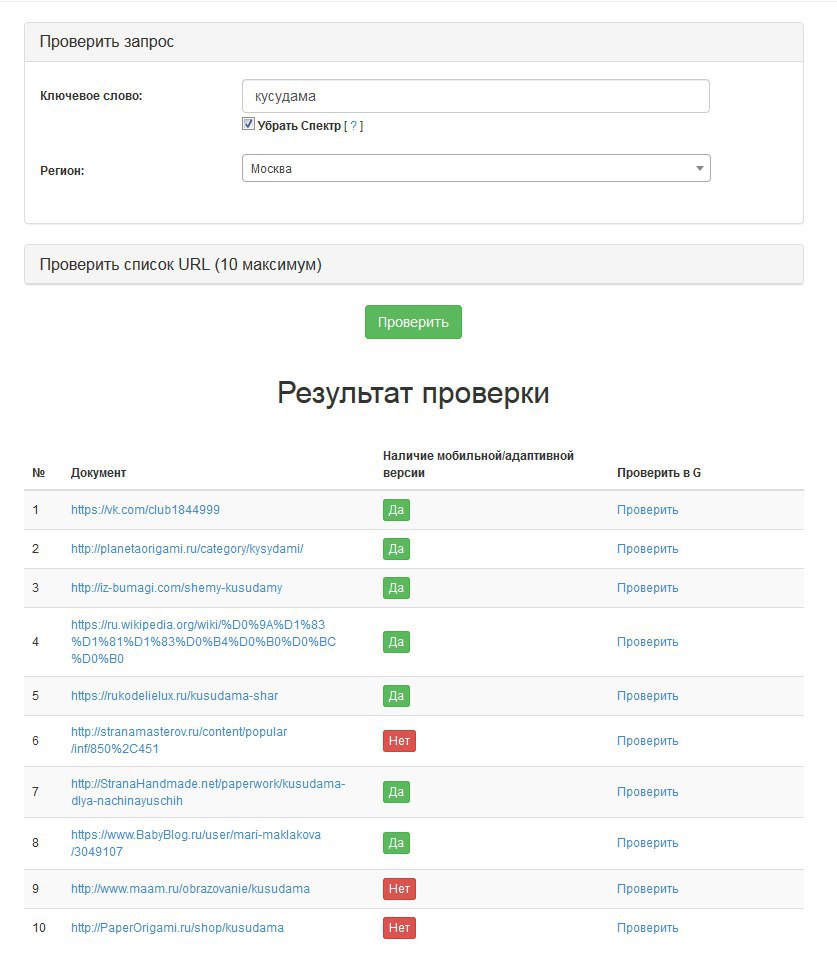Open the rukodelielux.ru kusudama-shar link
The height and width of the screenshot is (968, 837).
click(175, 696)
